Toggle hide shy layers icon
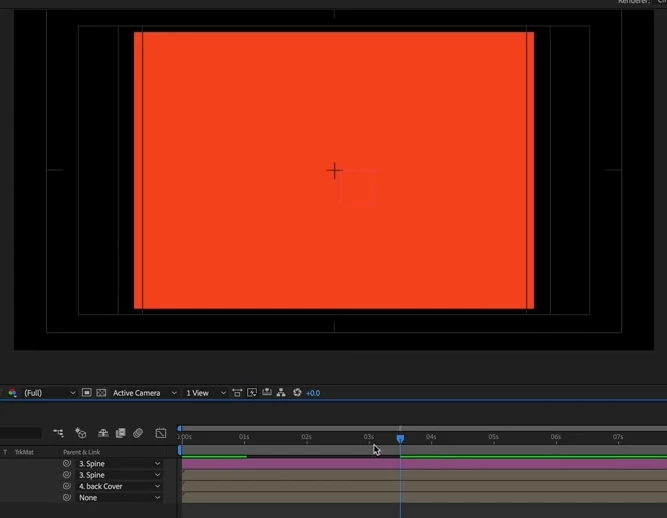The height and width of the screenshot is (518, 667). click(x=103, y=433)
